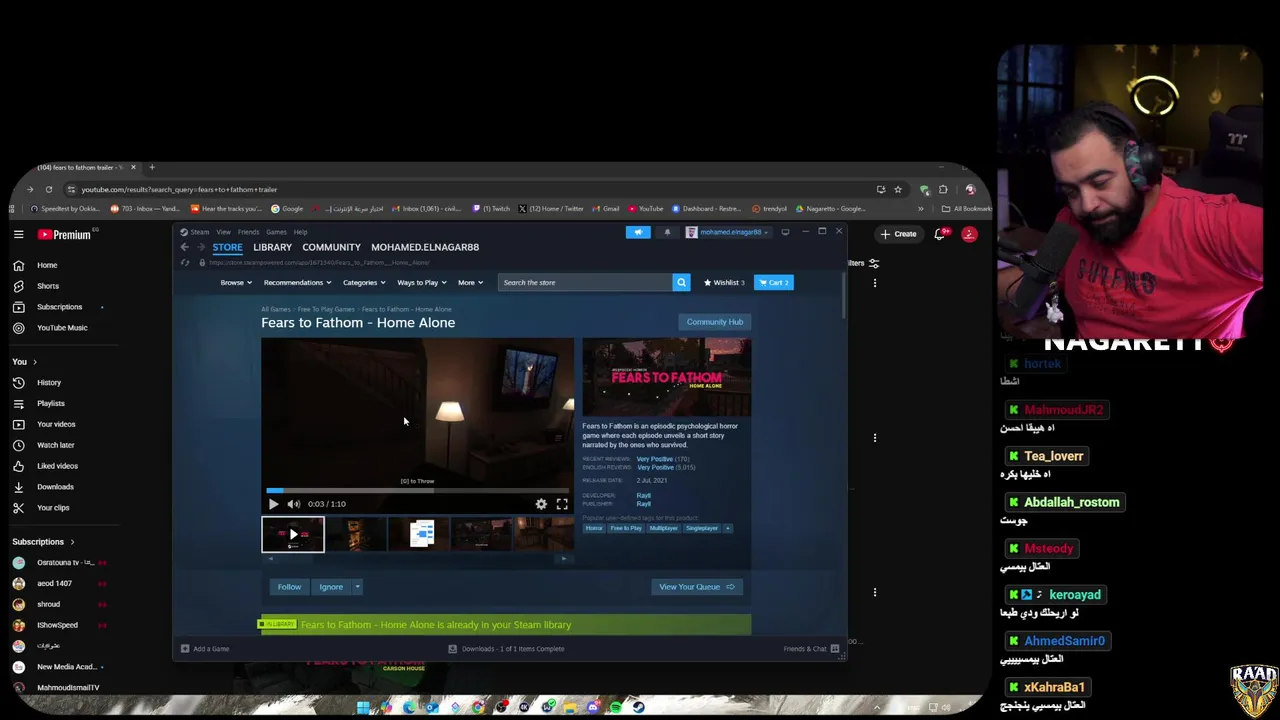This screenshot has width=1280, height=720.
Task: Open the Steam menu in Steam
Action: pyautogui.click(x=200, y=232)
